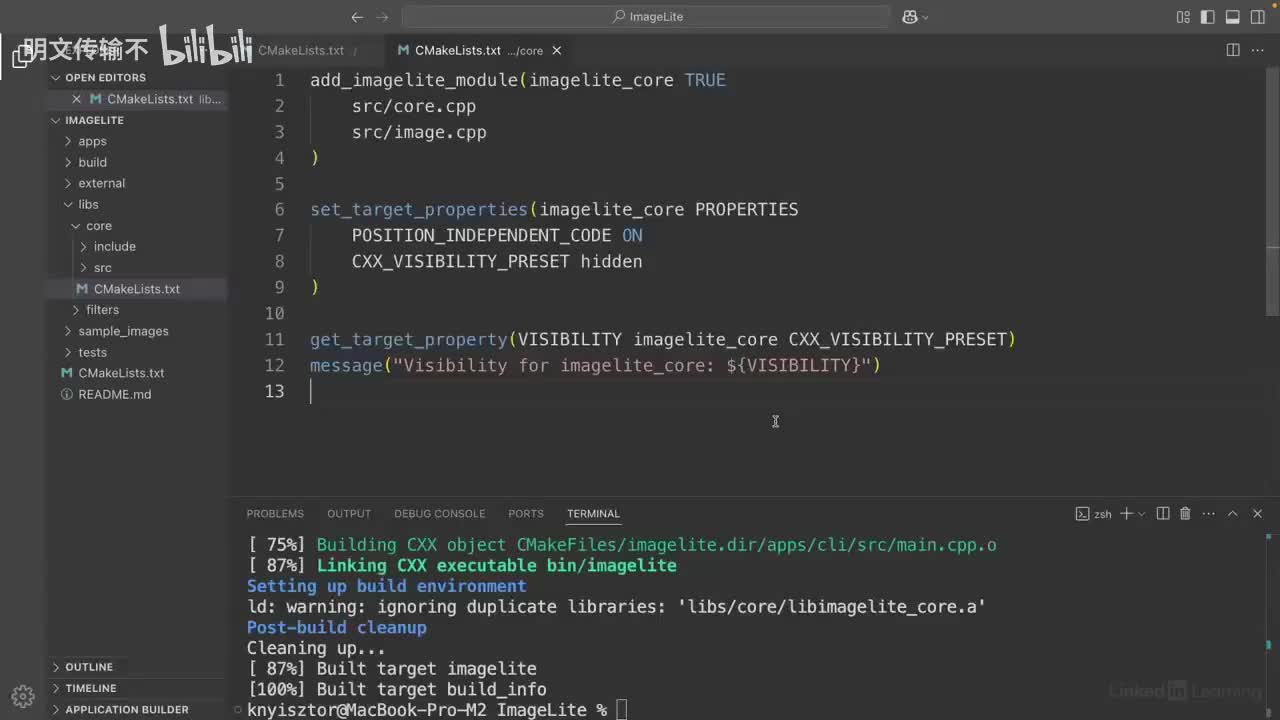Expand the Application Builder section
Screen dimensions: 1280x720
(126, 710)
